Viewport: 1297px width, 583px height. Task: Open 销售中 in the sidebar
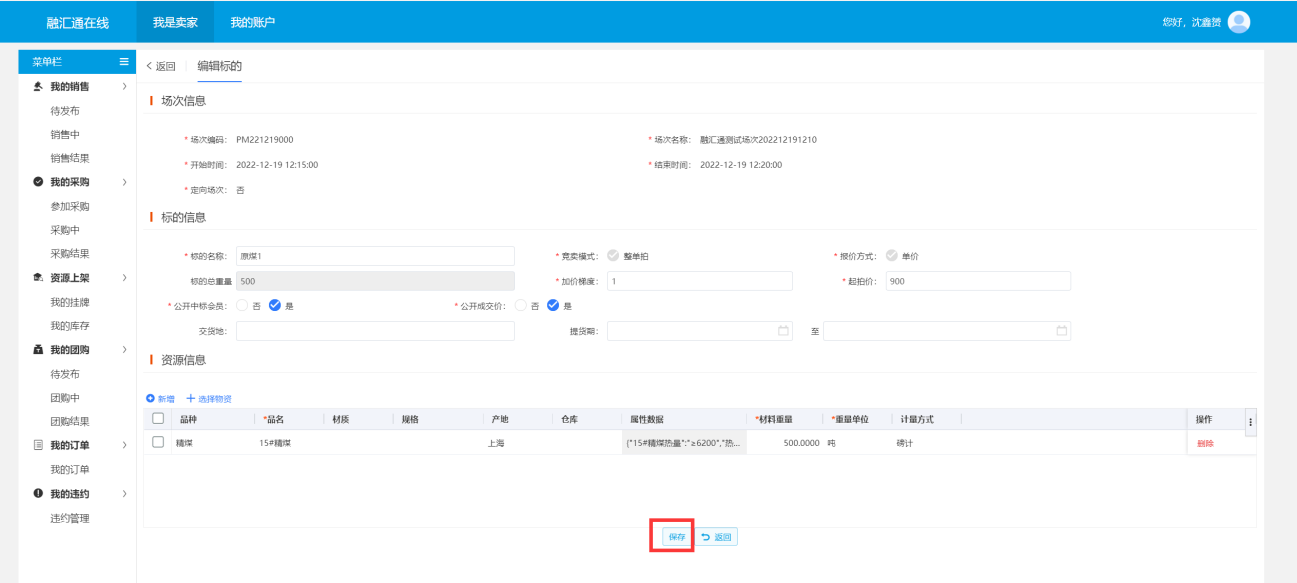pos(65,135)
